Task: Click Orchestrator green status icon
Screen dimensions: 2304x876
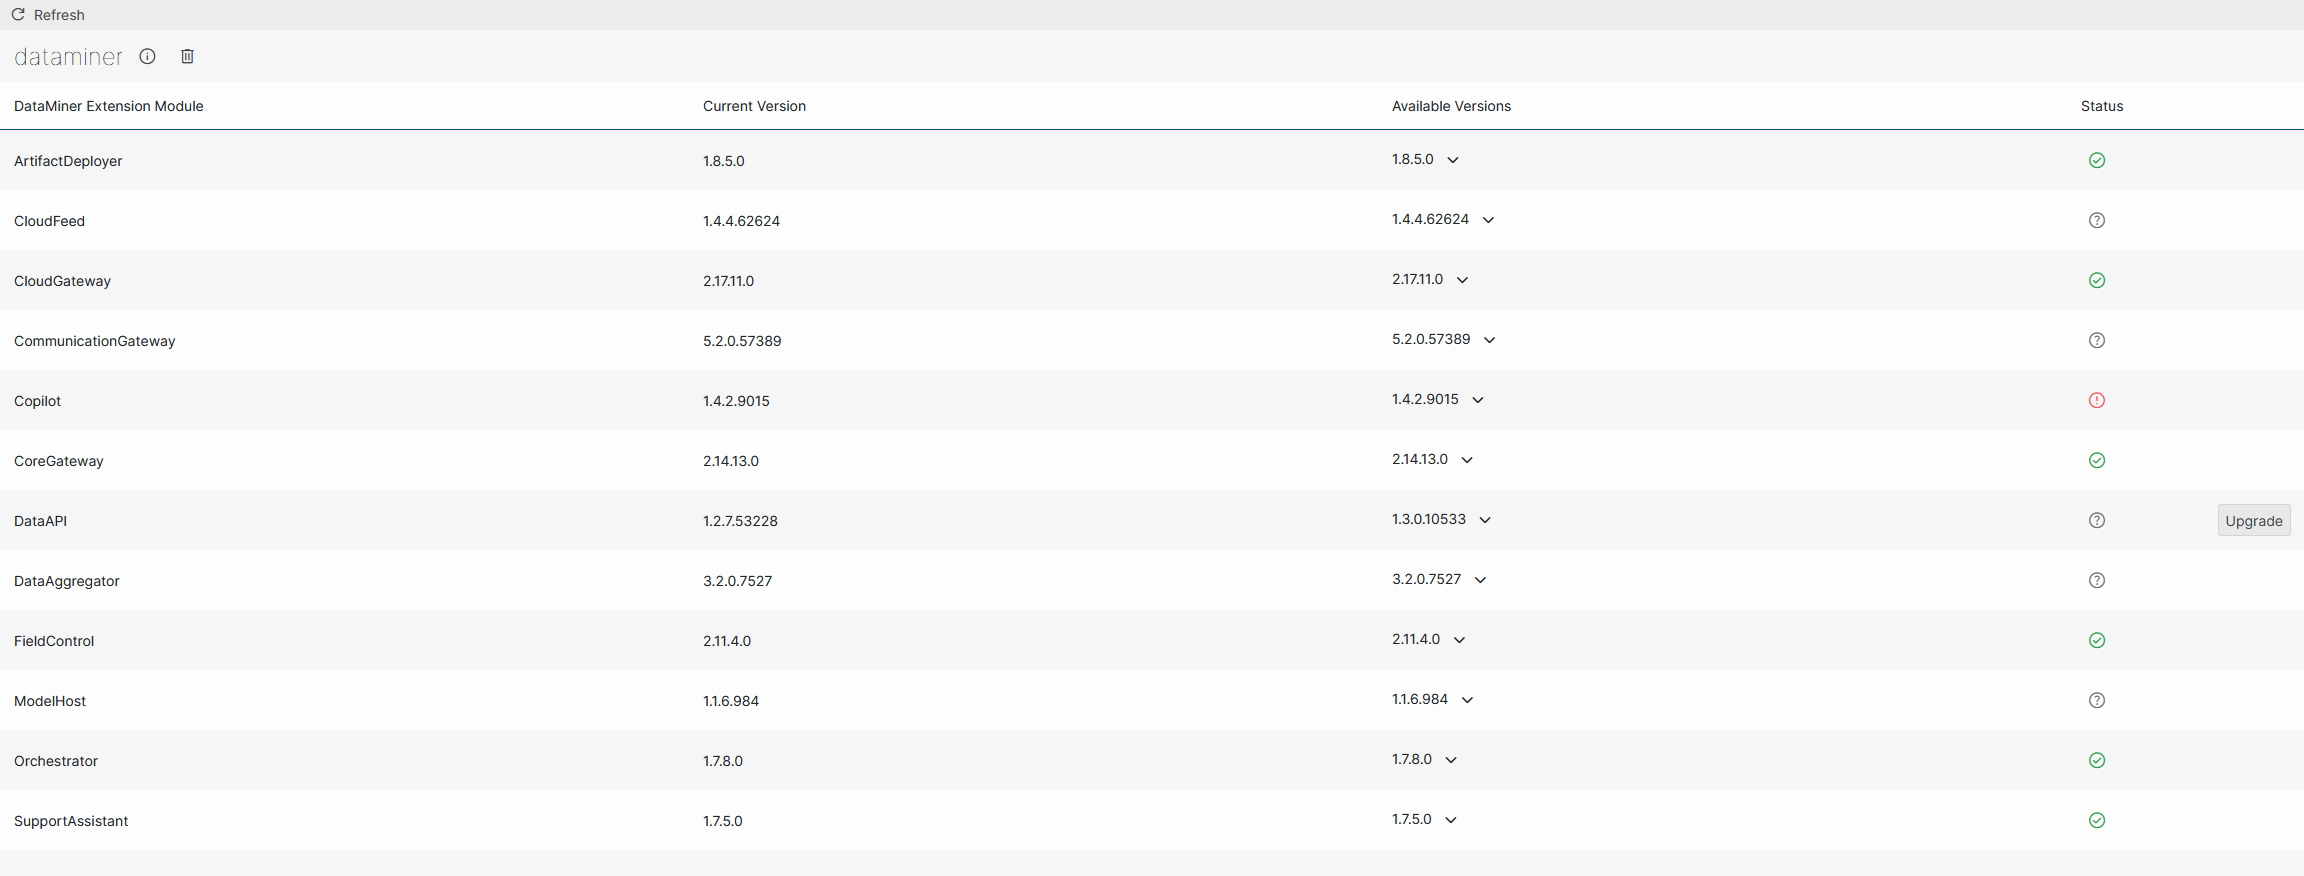Action: 2097,760
